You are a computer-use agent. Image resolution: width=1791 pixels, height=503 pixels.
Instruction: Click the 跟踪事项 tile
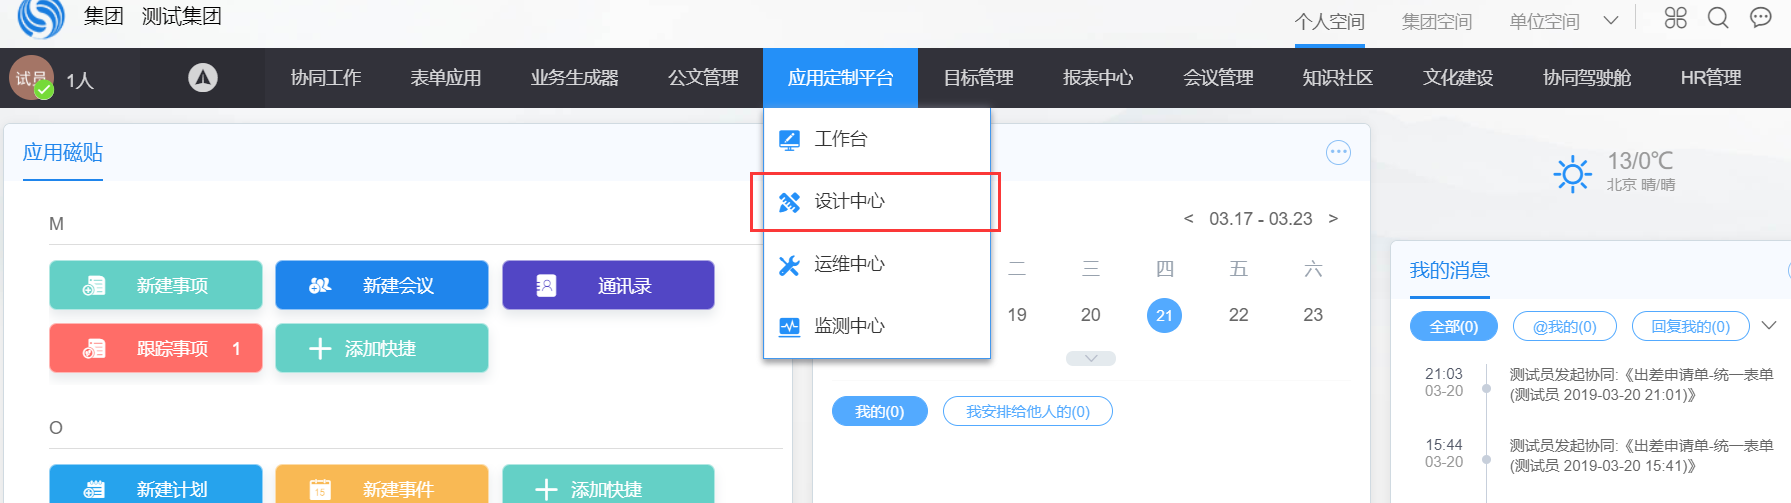coord(156,349)
